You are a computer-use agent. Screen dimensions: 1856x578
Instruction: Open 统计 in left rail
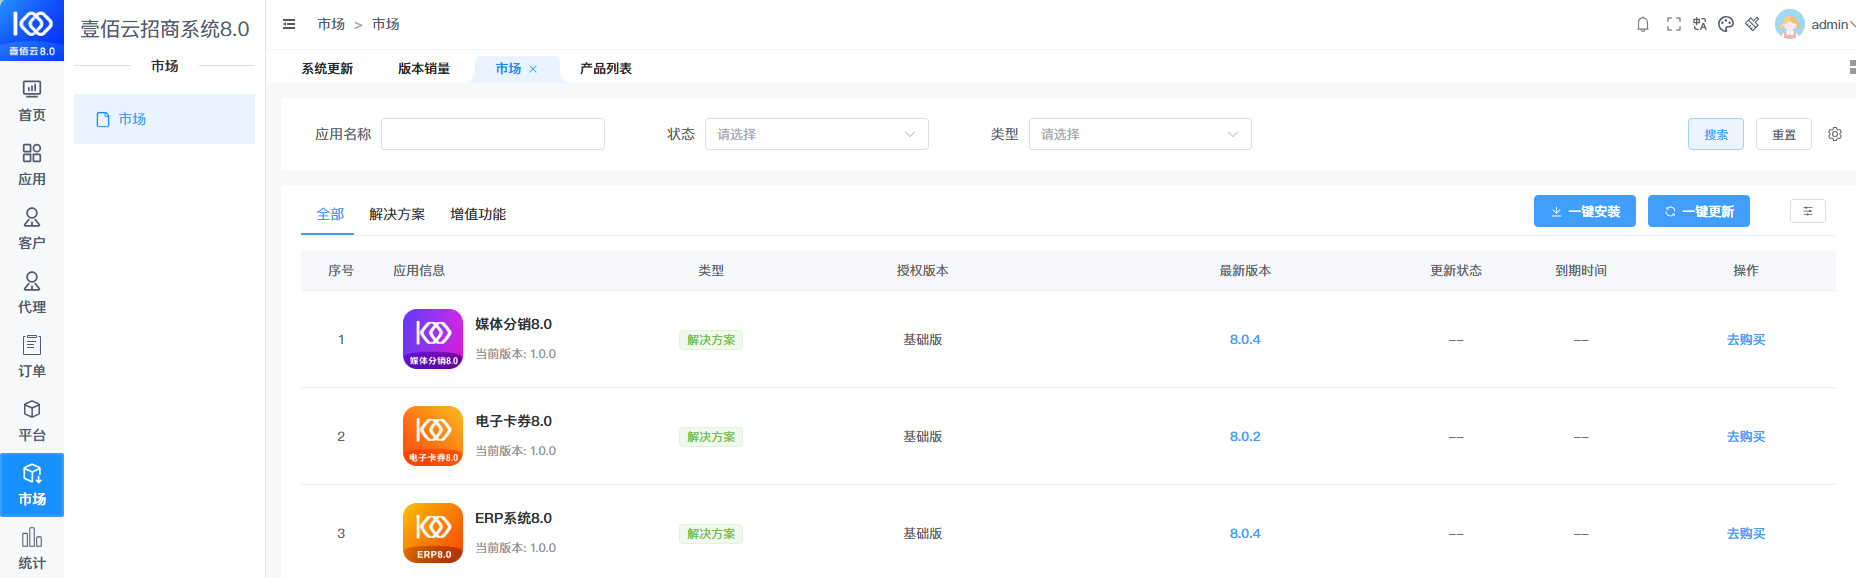[32, 549]
